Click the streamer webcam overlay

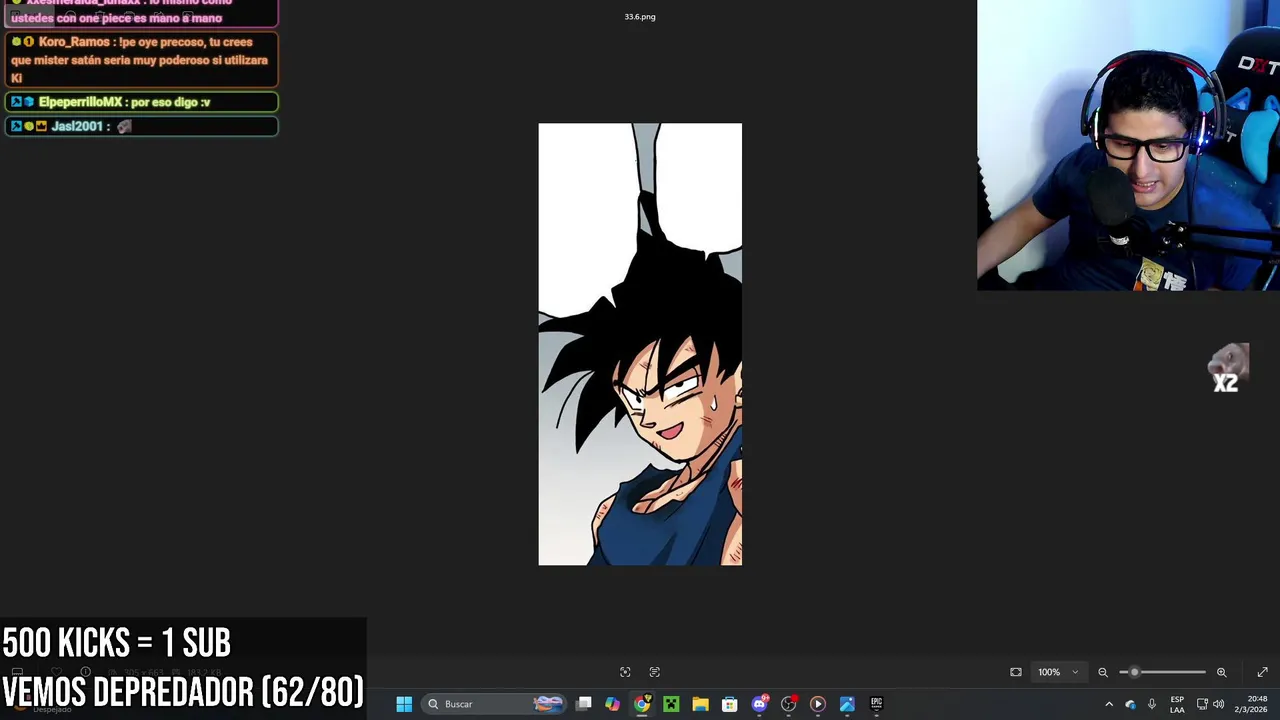[1128, 145]
